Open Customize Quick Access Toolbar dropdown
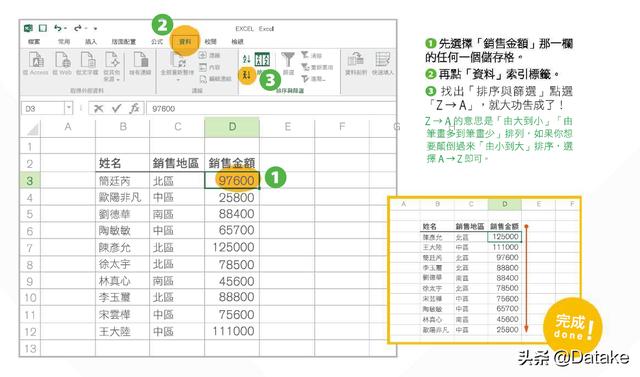640x377 pixels. (x=95, y=29)
